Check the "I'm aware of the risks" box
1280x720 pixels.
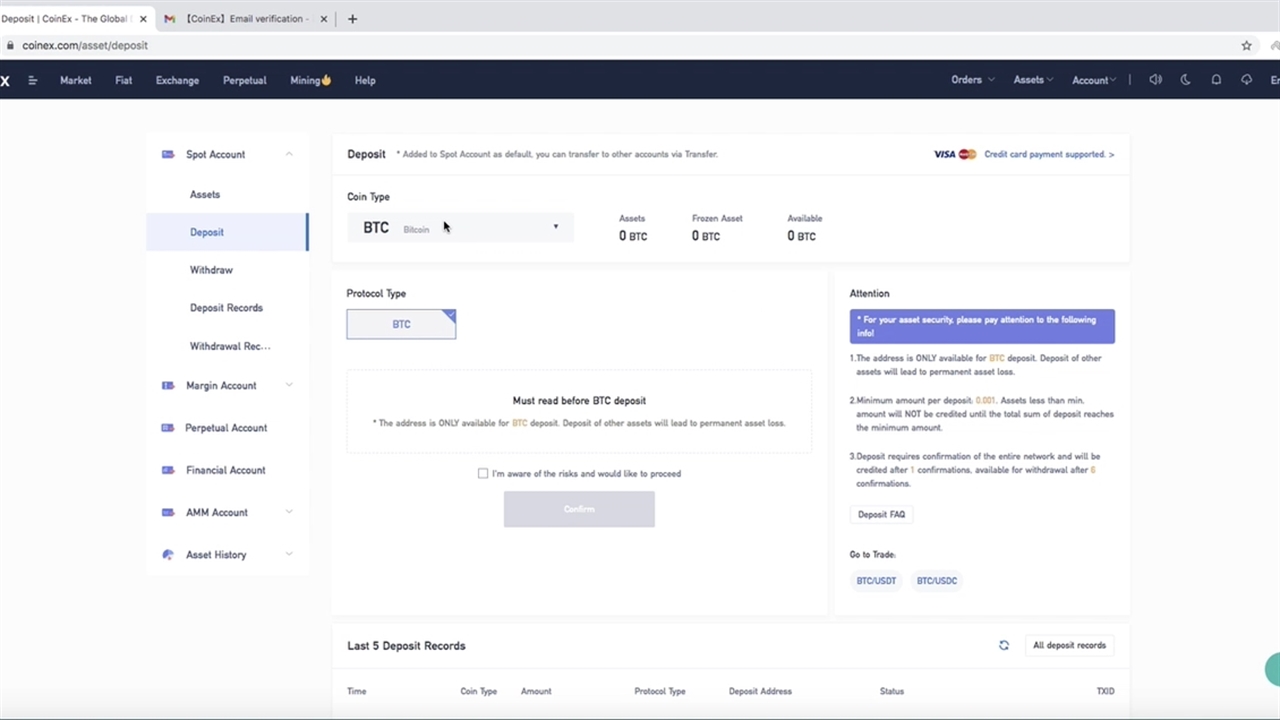pyautogui.click(x=483, y=473)
